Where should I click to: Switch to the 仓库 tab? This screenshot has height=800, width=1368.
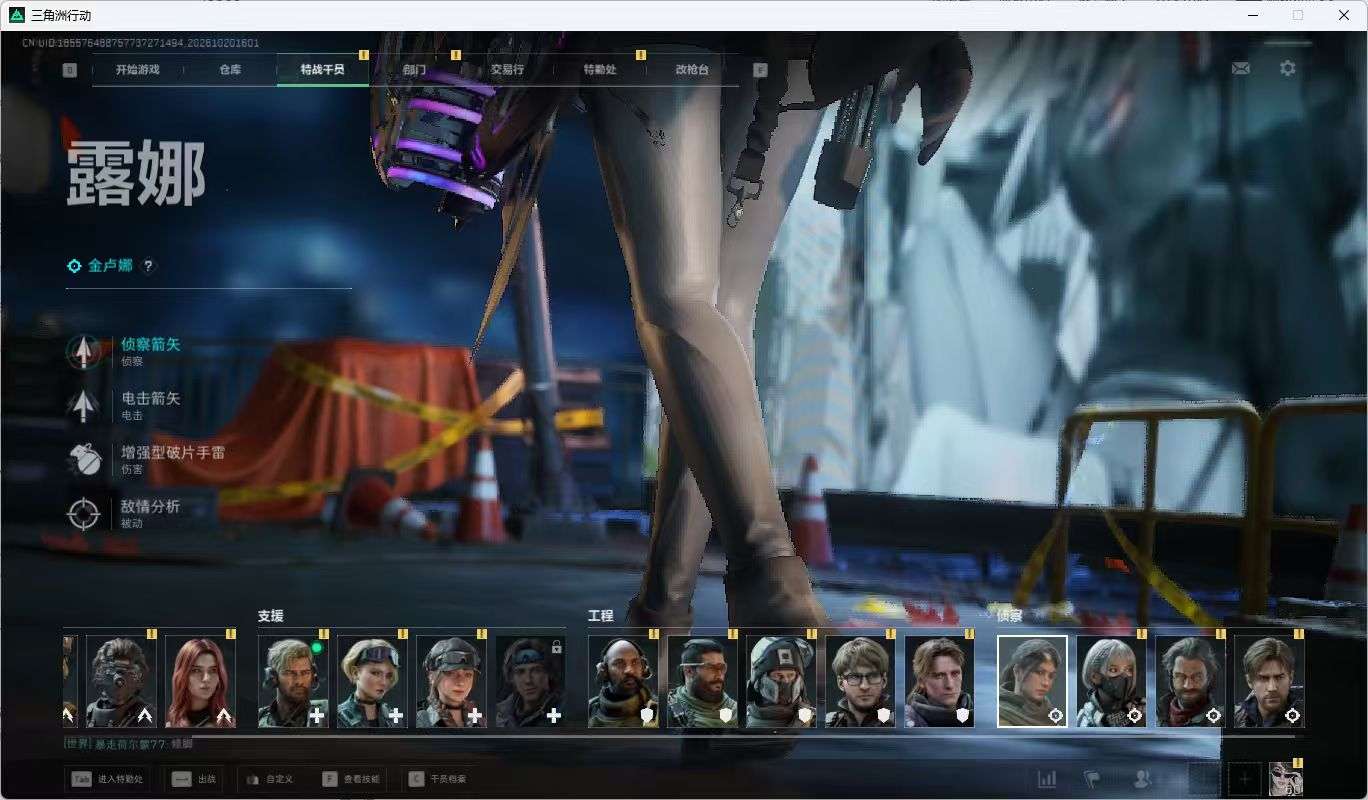pyautogui.click(x=230, y=70)
